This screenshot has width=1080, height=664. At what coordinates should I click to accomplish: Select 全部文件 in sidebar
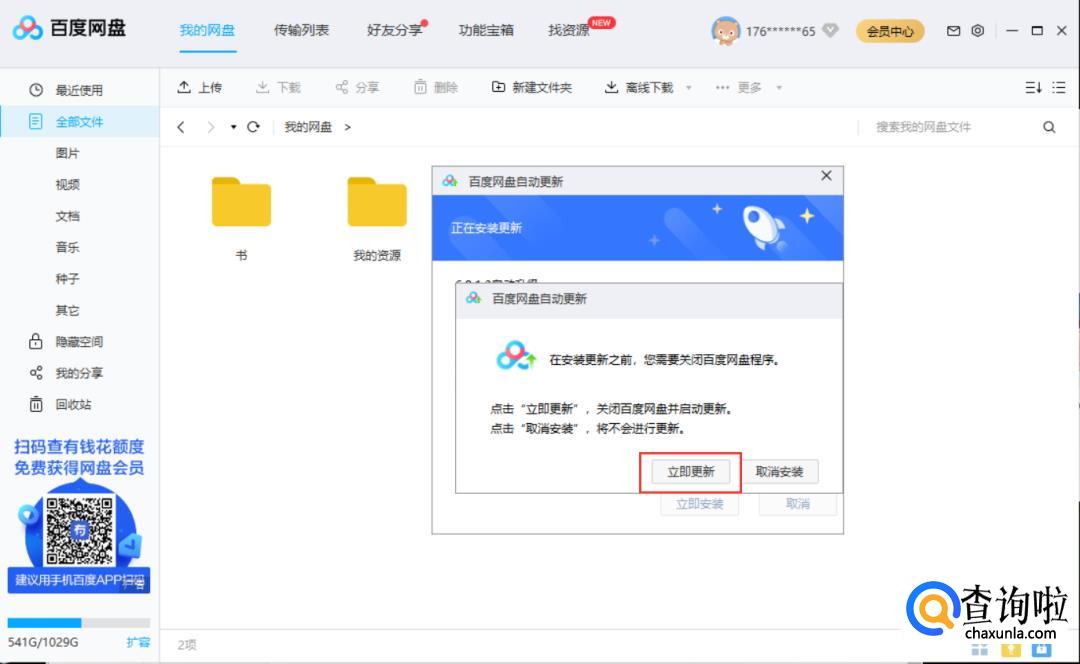(79, 122)
